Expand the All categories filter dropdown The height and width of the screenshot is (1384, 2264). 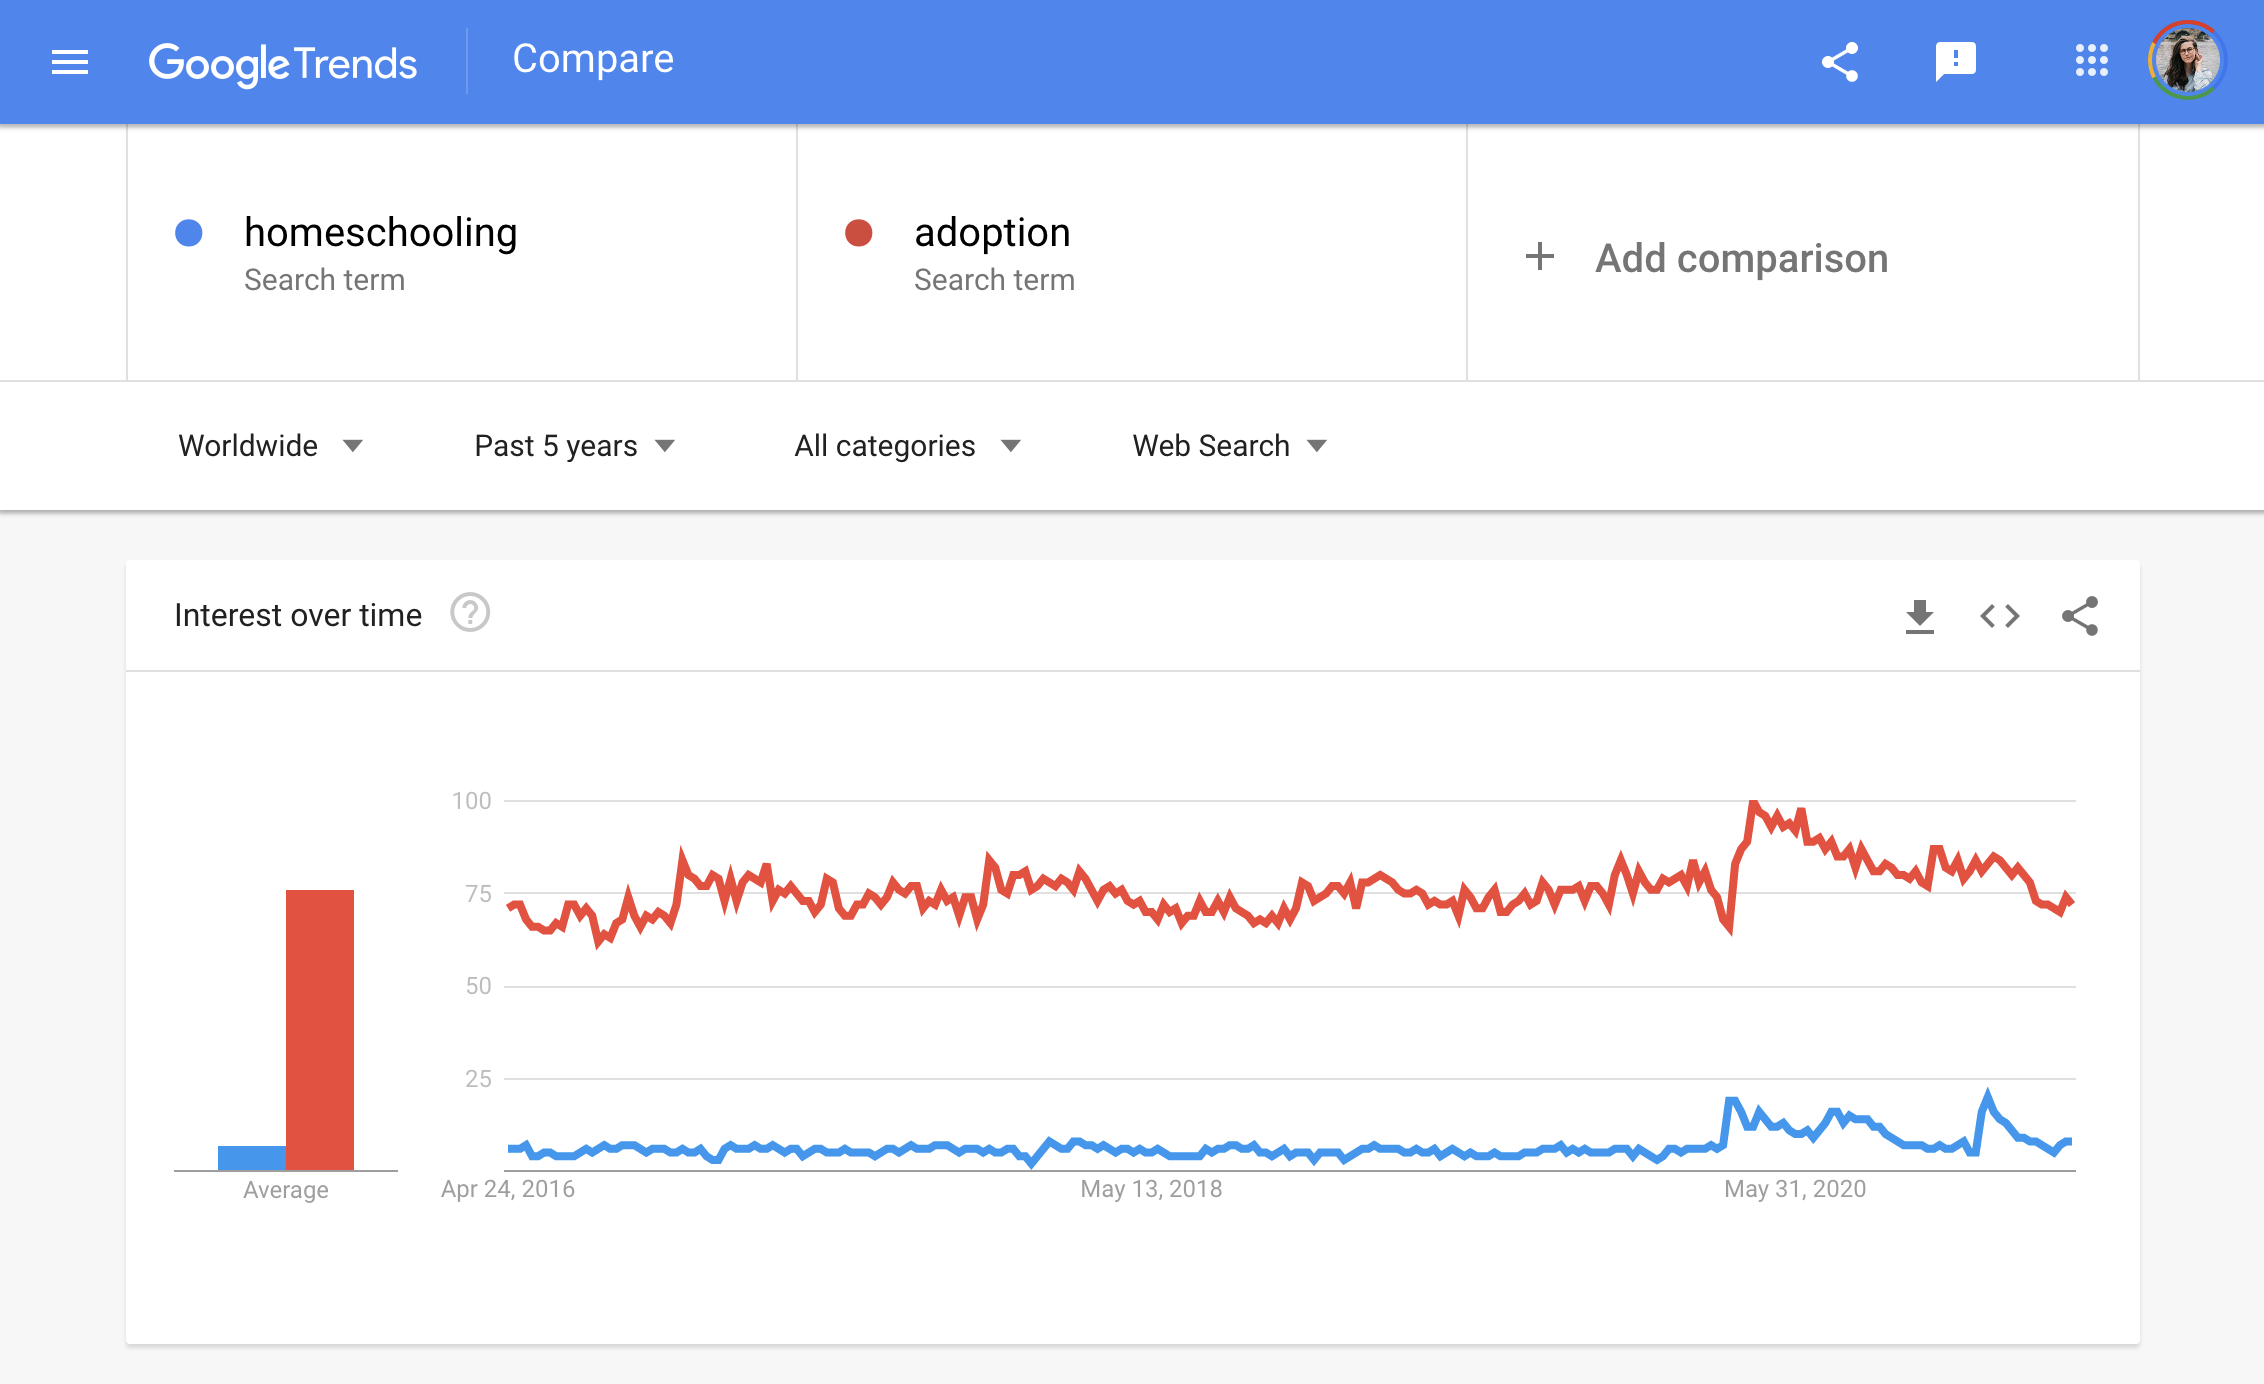click(x=906, y=446)
